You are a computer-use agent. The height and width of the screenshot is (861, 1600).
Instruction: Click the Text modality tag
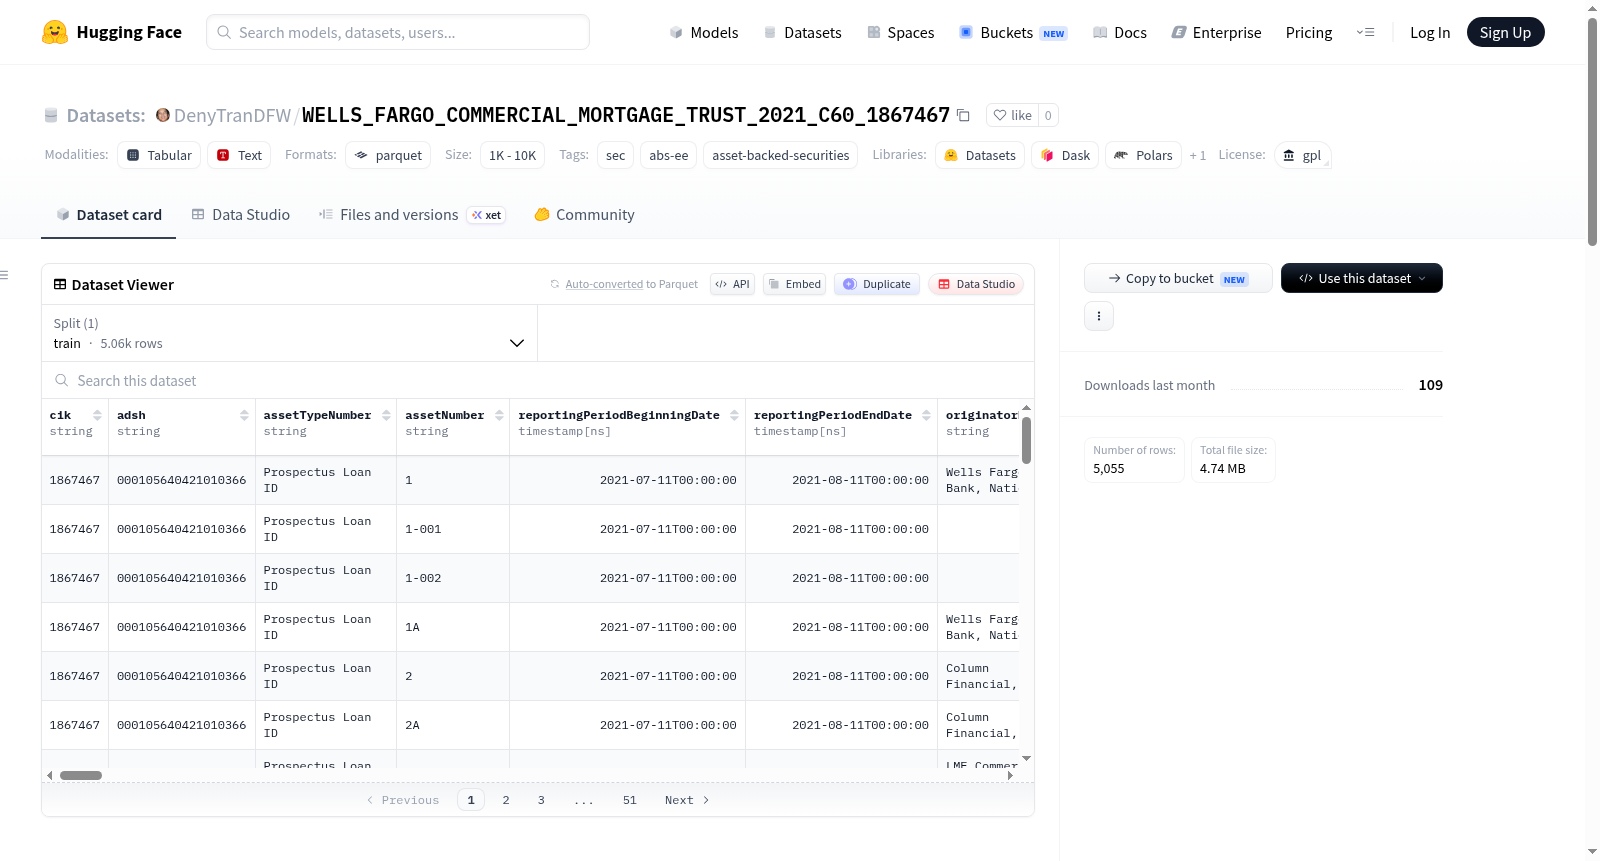pos(239,155)
